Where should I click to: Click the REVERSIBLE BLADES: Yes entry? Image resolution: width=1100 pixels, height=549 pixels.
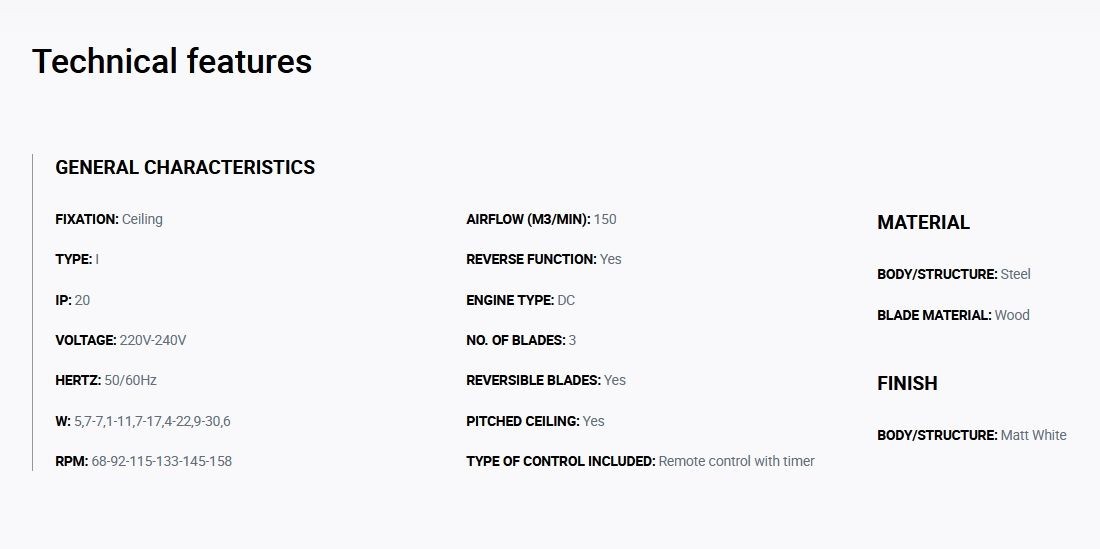tap(546, 381)
